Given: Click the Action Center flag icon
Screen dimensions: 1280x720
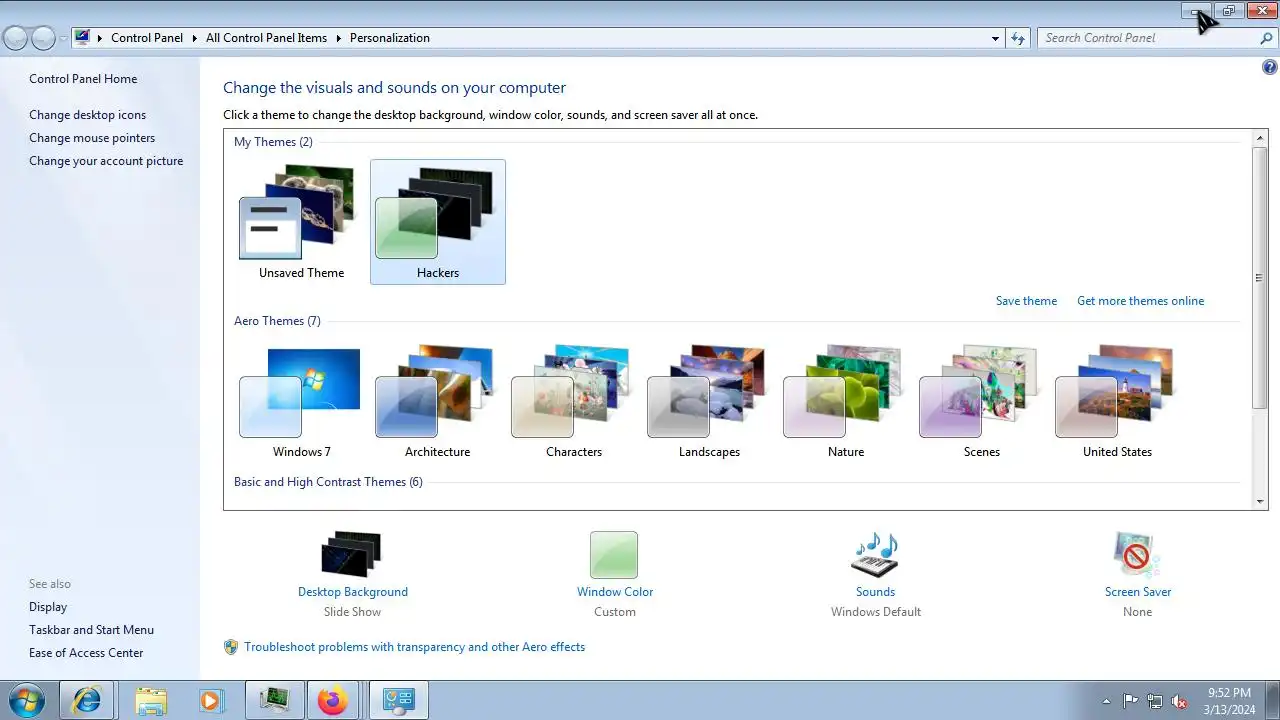Looking at the screenshot, I should pyautogui.click(x=1130, y=701).
